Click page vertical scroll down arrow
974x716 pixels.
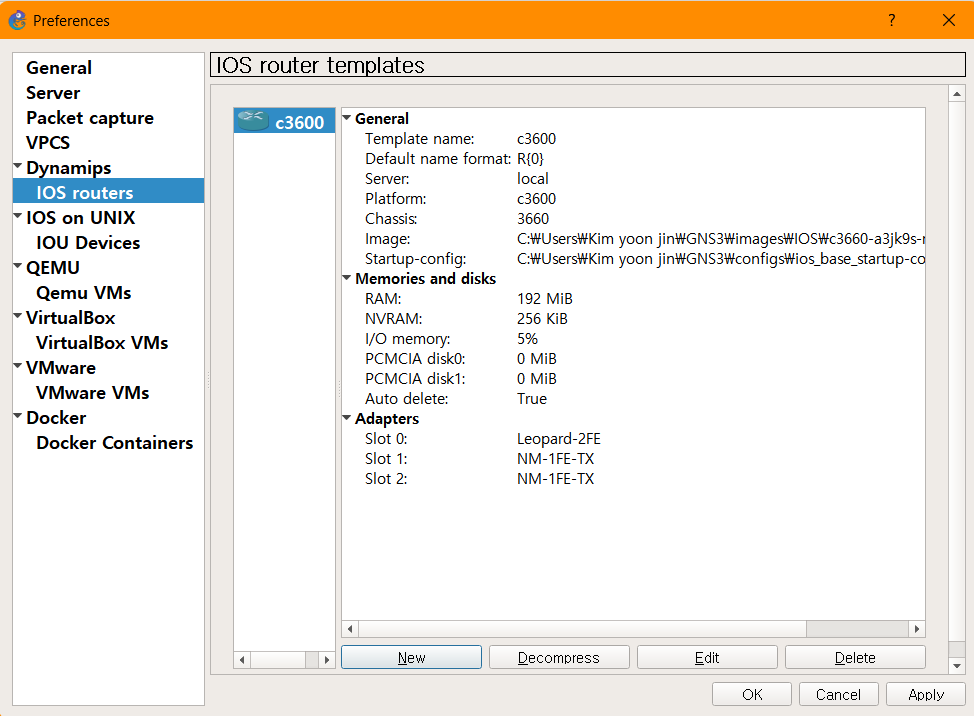coord(957,666)
